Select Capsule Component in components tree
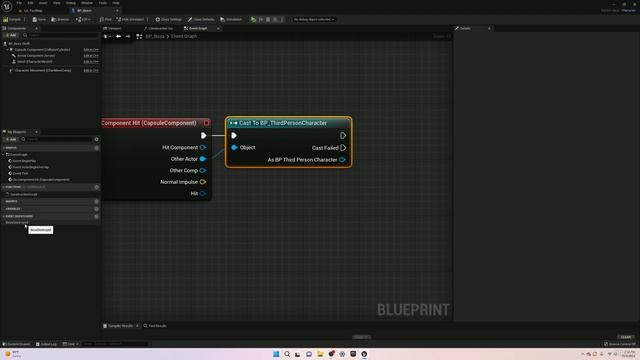 42,50
